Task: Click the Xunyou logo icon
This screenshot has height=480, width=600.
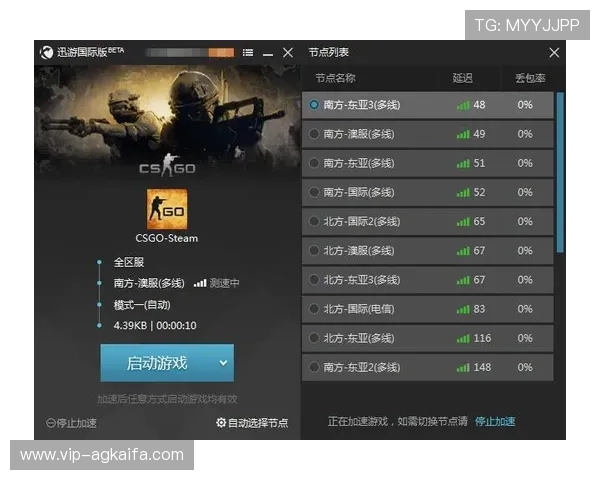Action: [x=47, y=52]
